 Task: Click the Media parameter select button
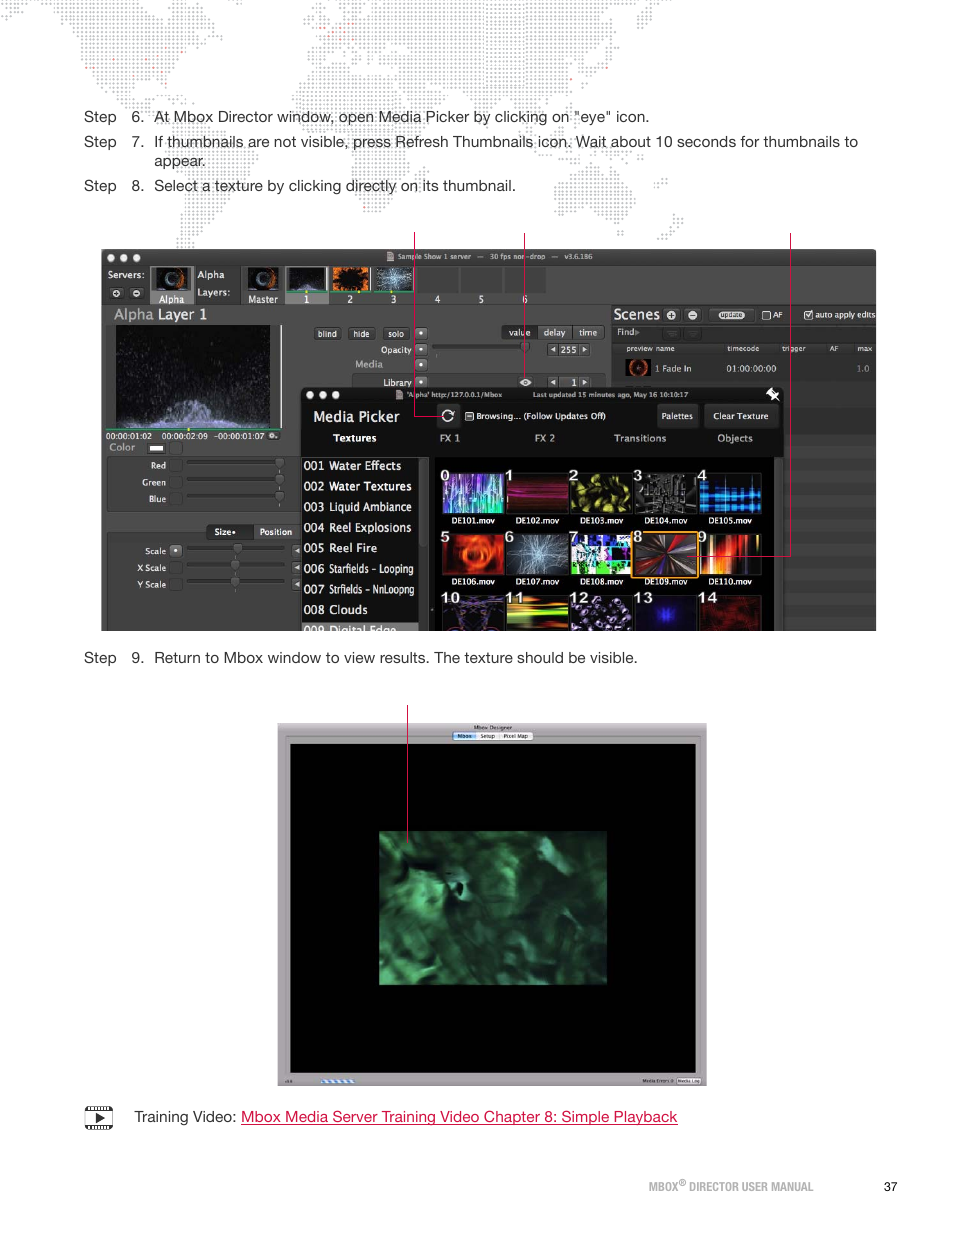(x=421, y=364)
